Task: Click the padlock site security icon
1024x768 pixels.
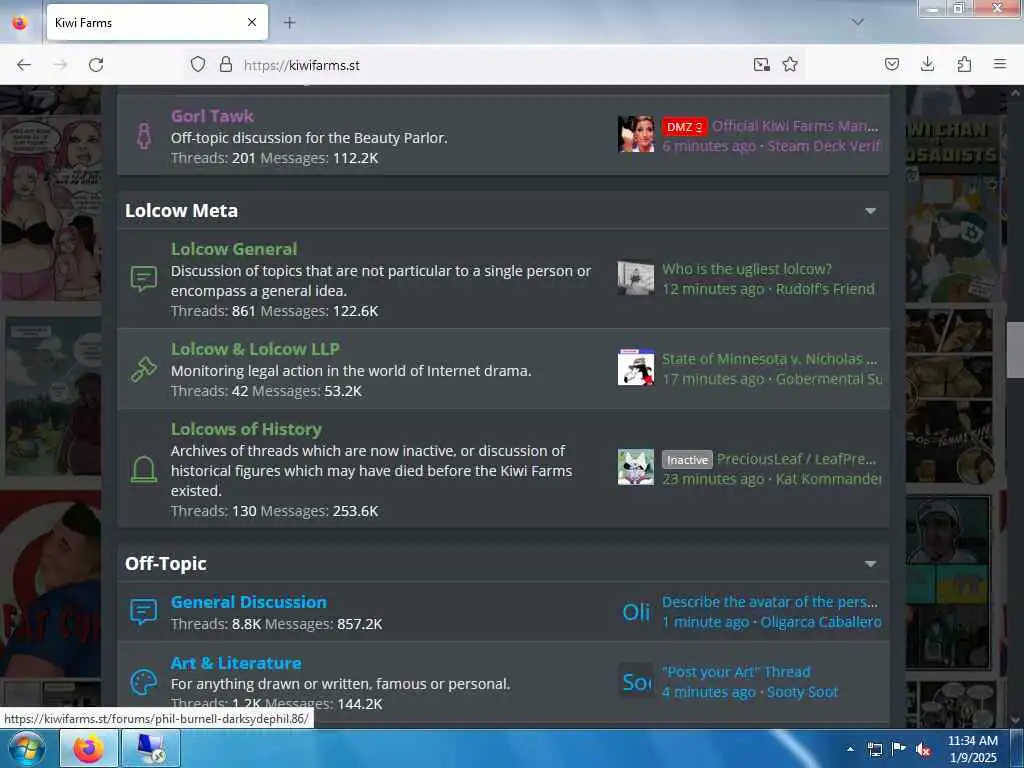Action: (x=226, y=65)
